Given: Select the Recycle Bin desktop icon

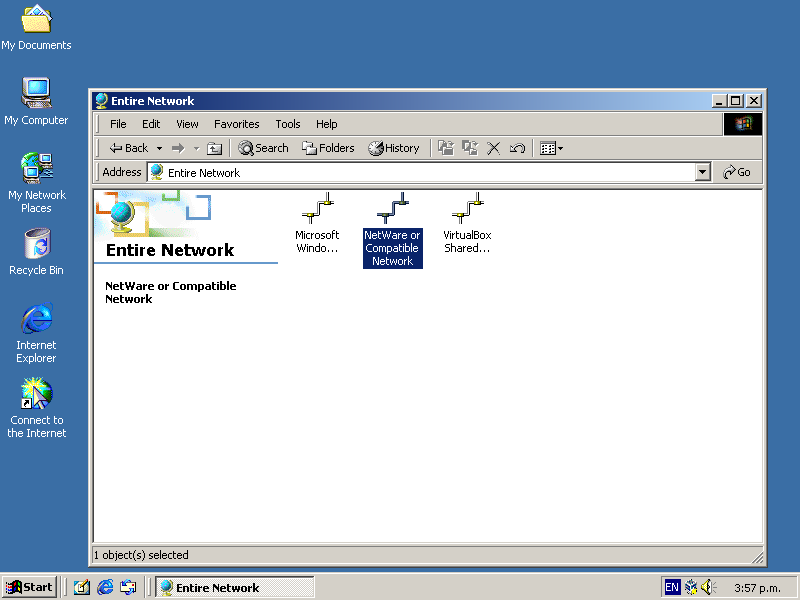Looking at the screenshot, I should click(x=36, y=252).
